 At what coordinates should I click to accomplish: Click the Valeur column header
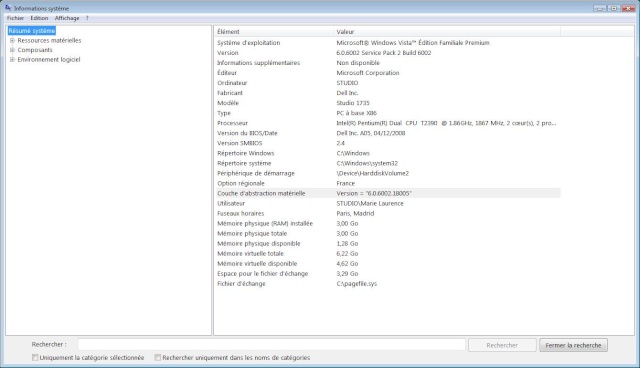(447, 31)
